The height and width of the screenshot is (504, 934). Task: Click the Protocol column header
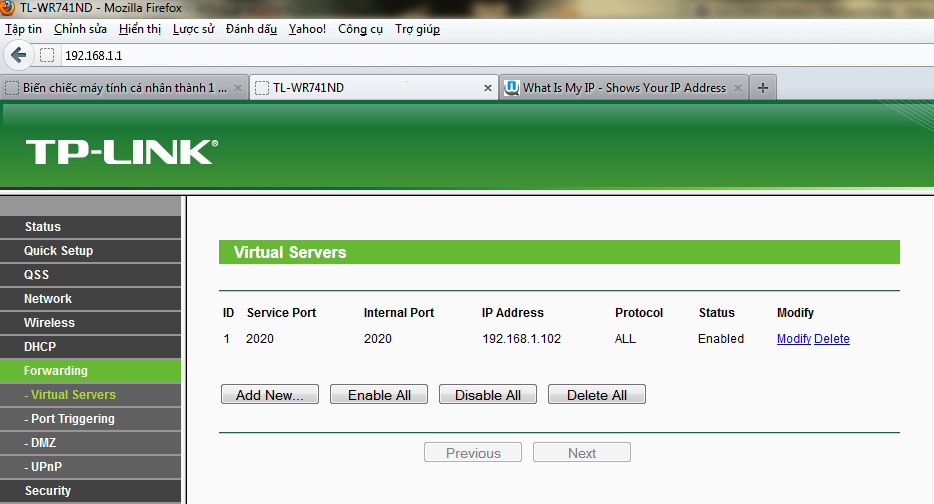[639, 313]
